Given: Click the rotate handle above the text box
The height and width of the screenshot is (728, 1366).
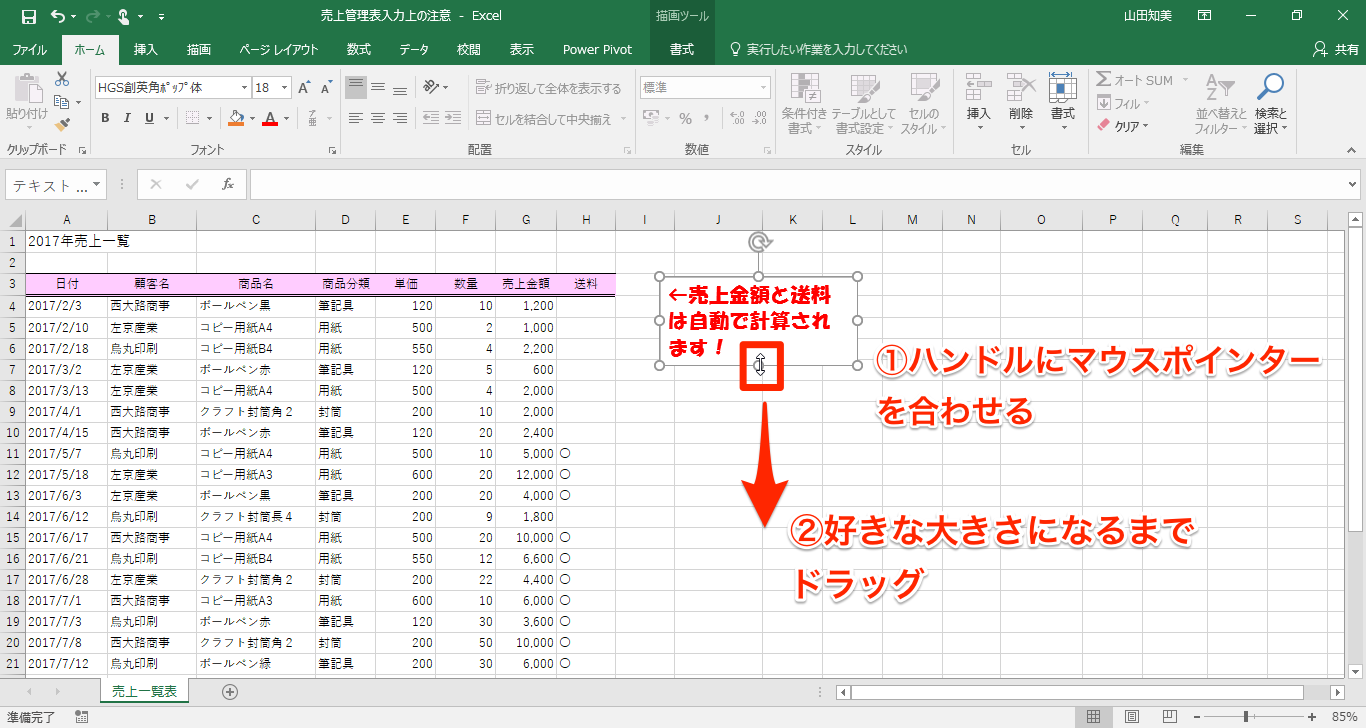Looking at the screenshot, I should [759, 241].
